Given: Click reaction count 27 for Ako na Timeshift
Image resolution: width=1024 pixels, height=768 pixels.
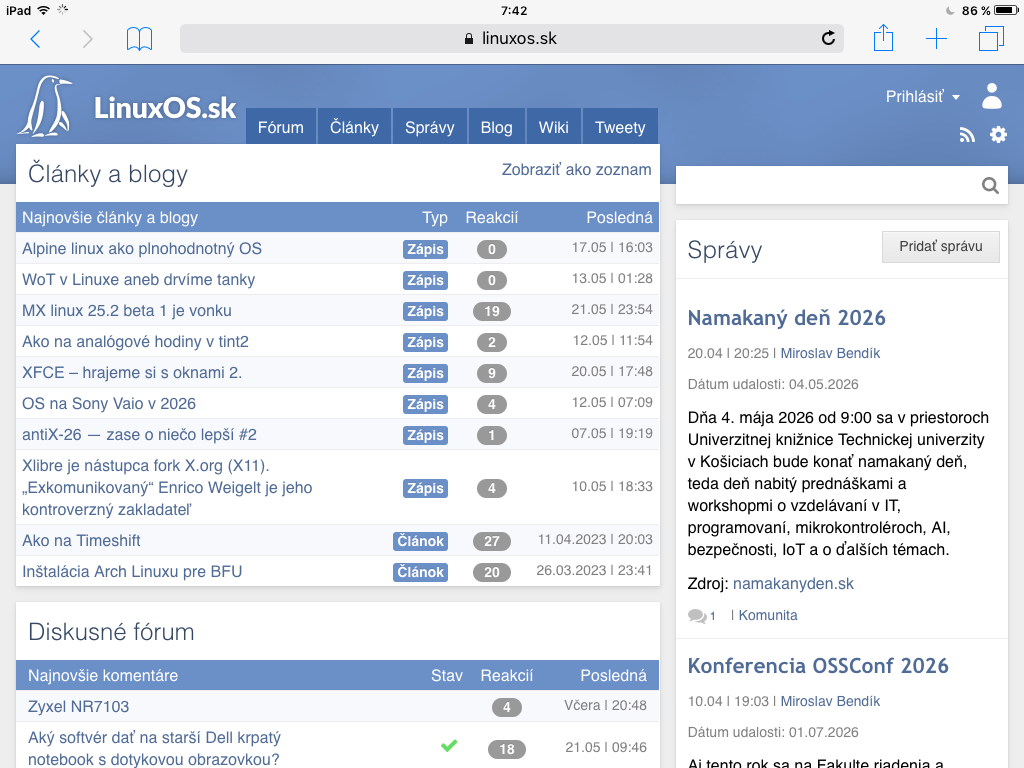Looking at the screenshot, I should 492,541.
